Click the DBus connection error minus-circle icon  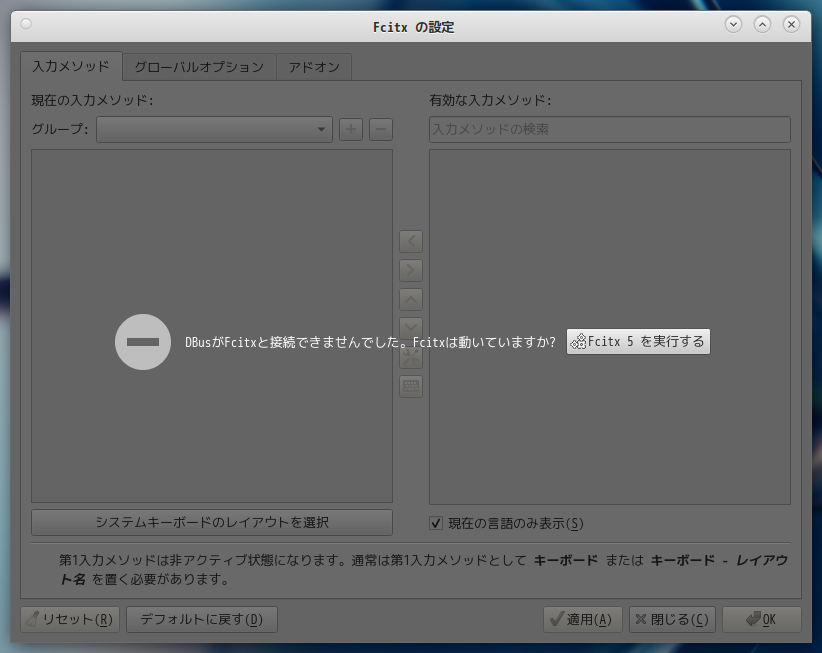point(143,342)
